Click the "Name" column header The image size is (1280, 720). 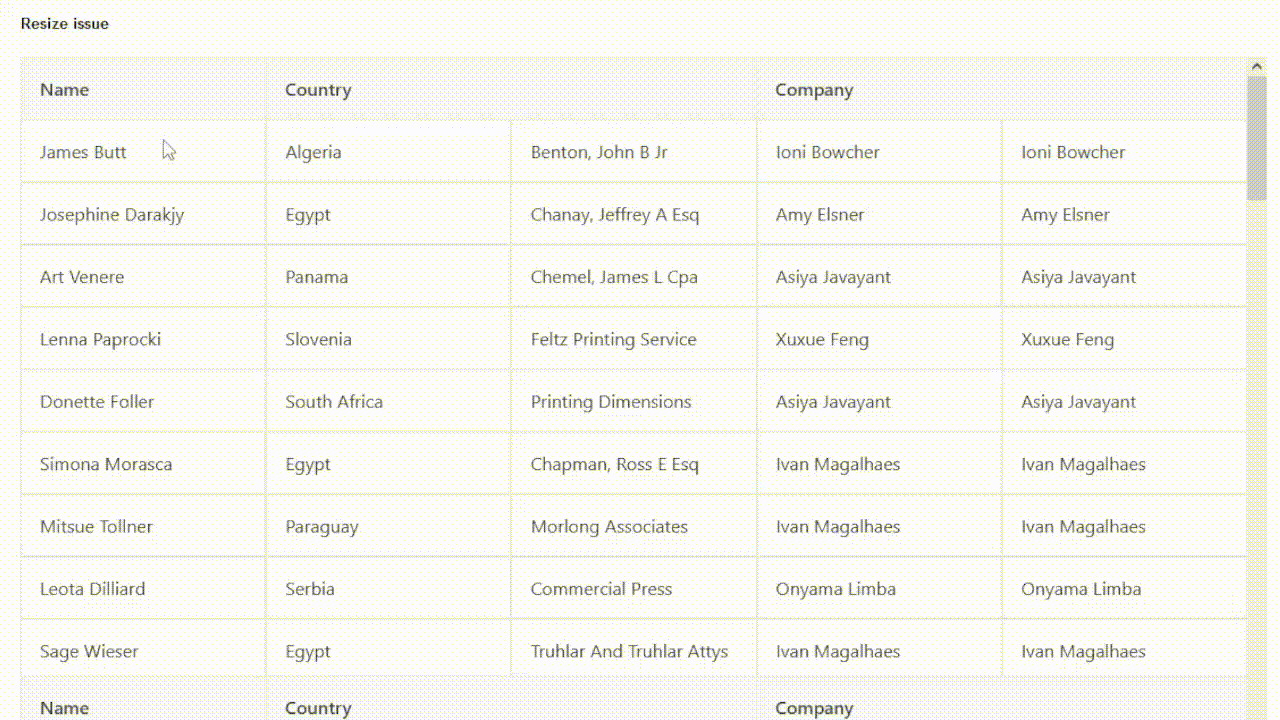tap(64, 89)
